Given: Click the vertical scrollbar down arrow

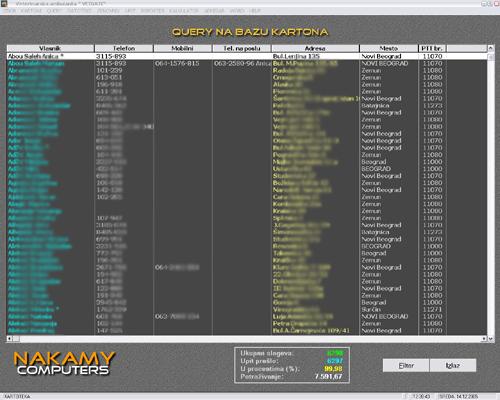Looking at the screenshot, I should point(491,339).
